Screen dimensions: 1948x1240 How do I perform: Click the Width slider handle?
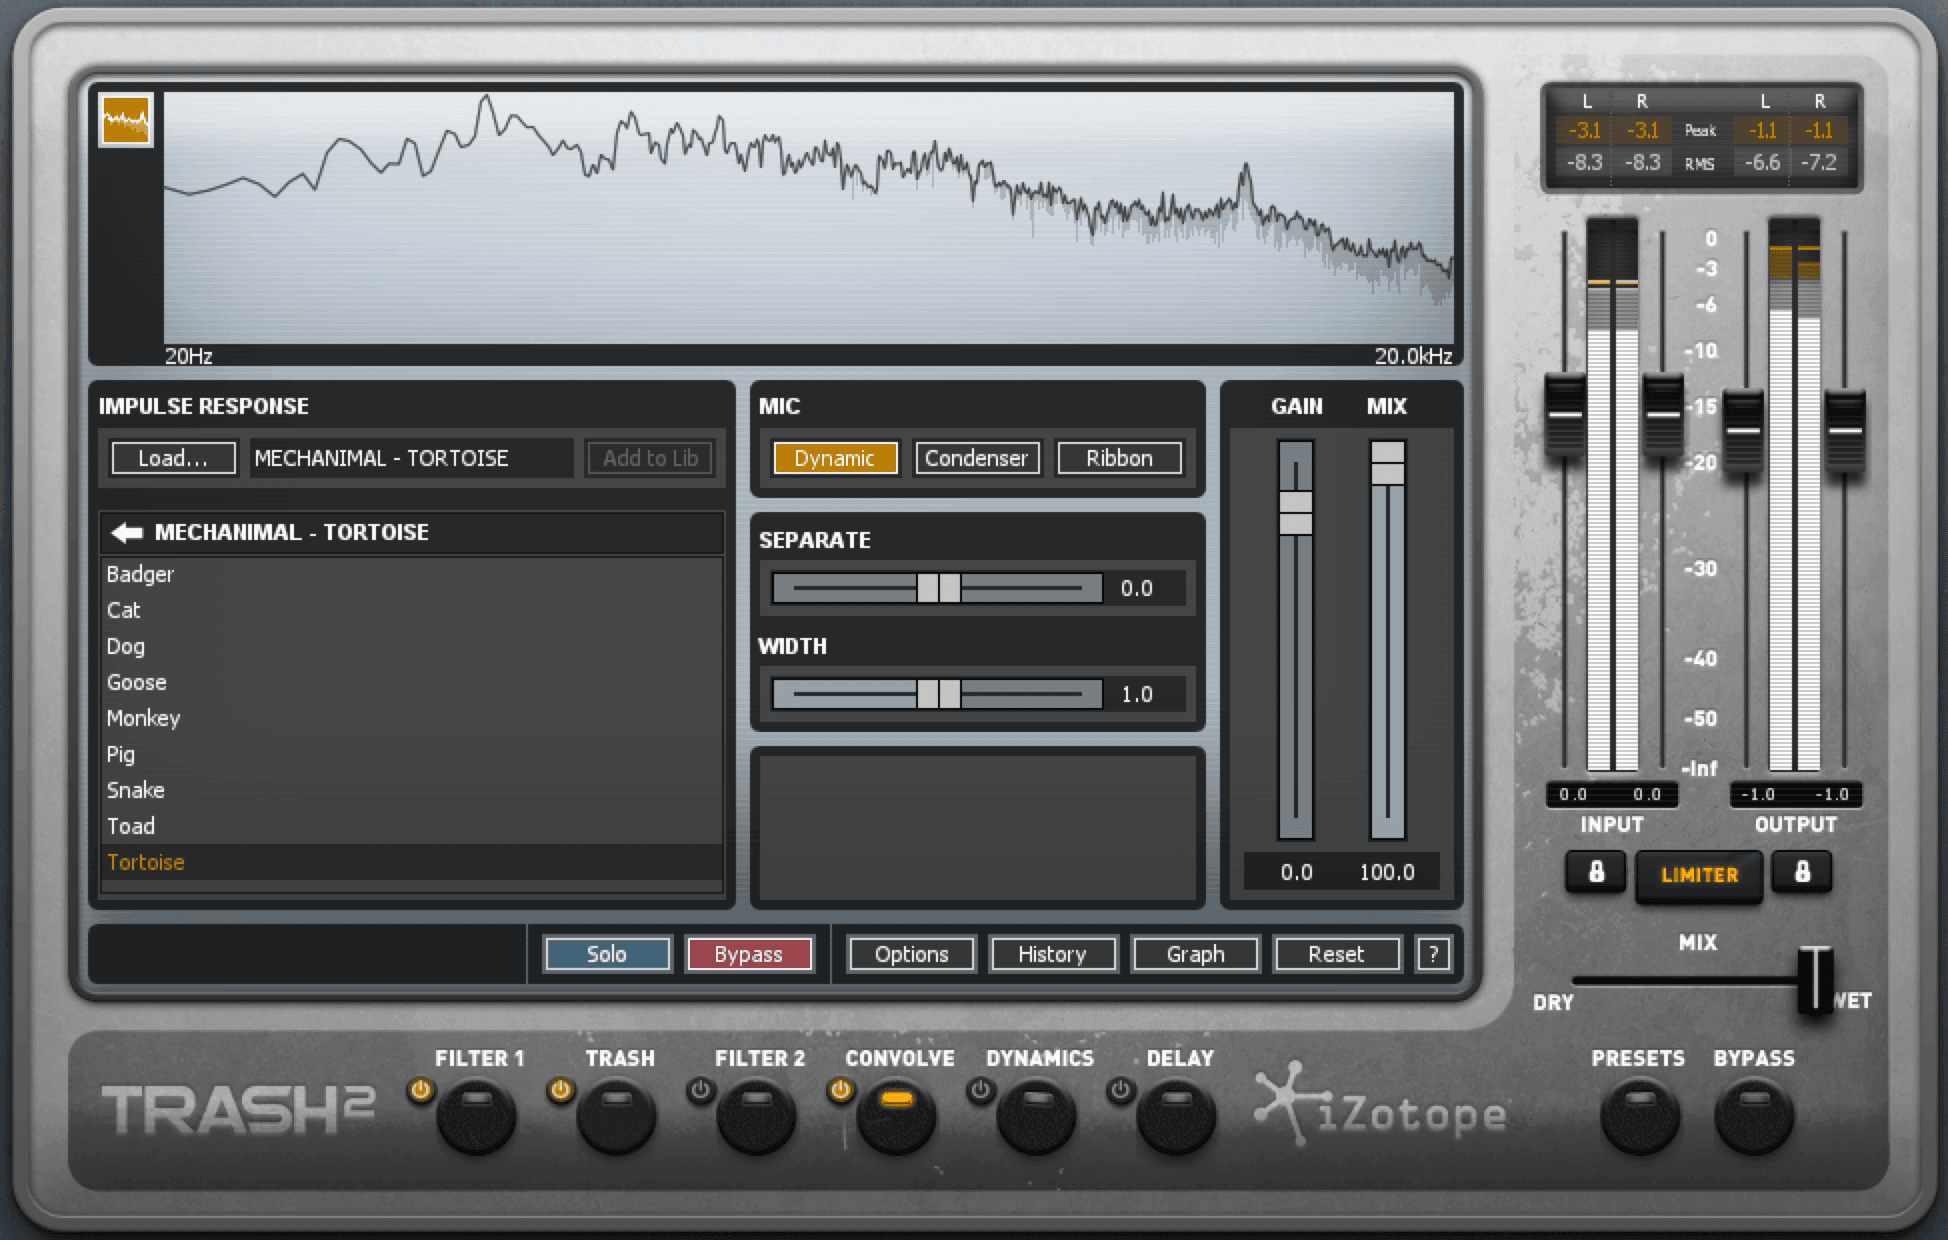939,694
